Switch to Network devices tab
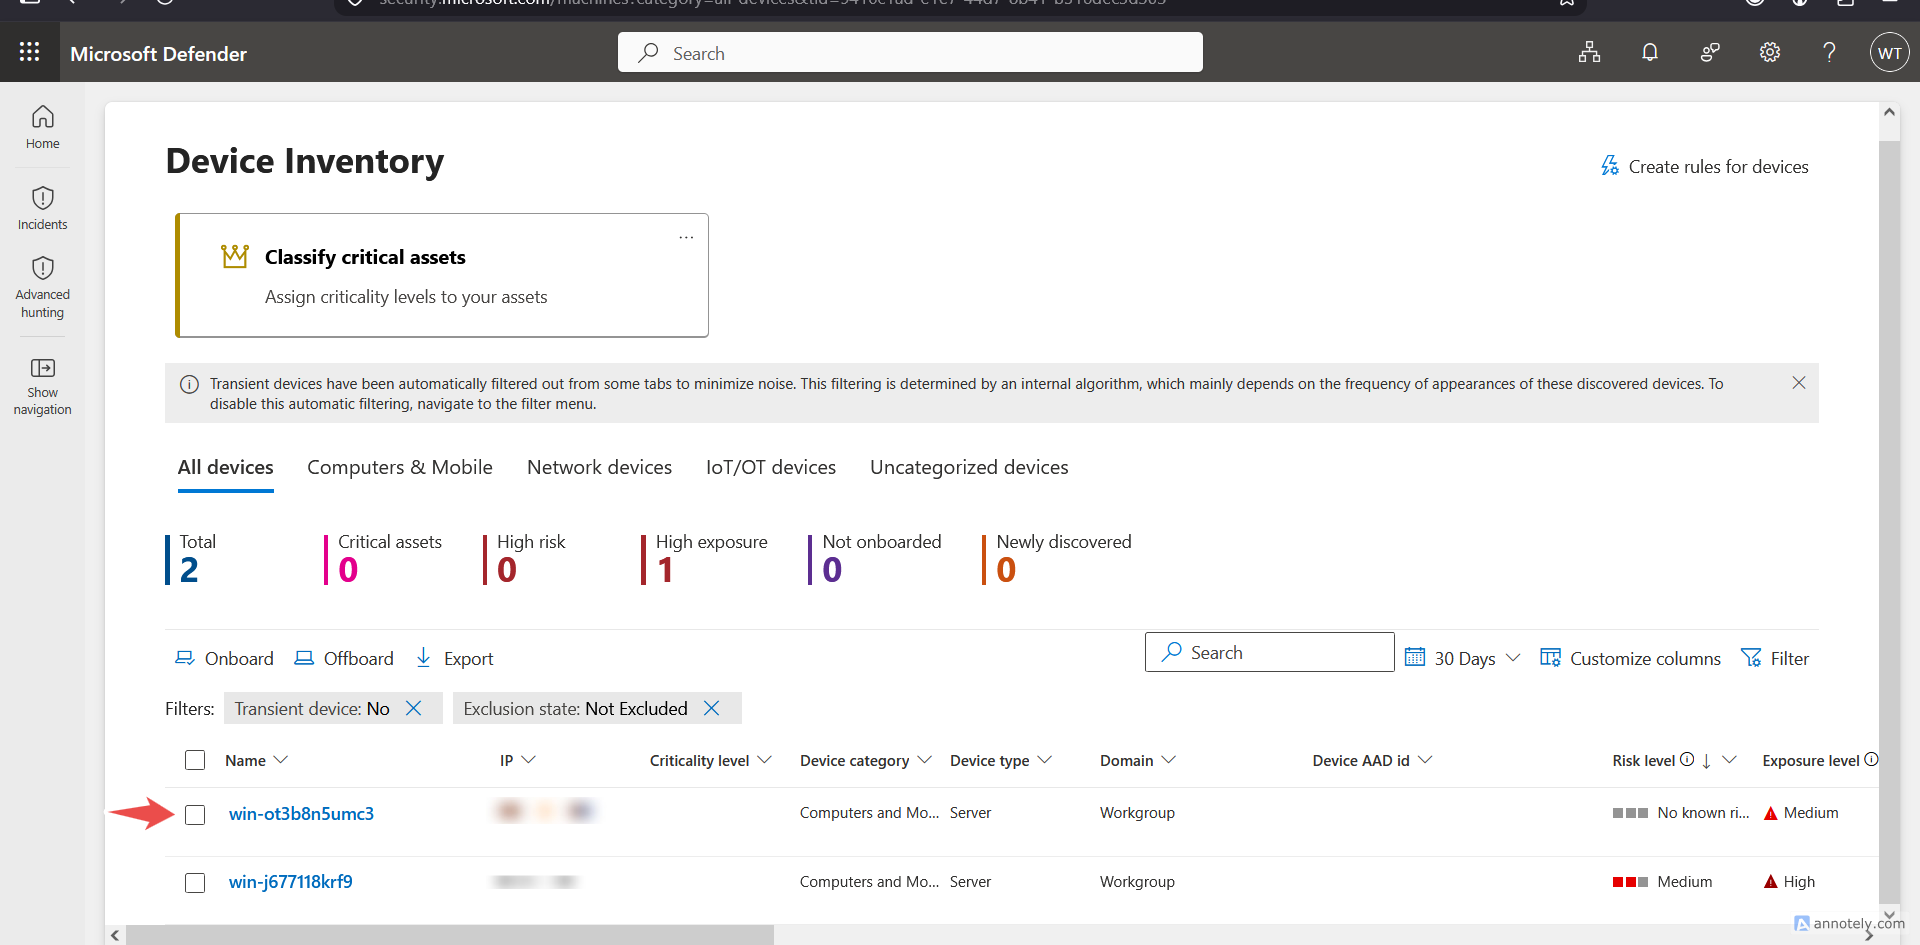1920x945 pixels. tap(600, 467)
